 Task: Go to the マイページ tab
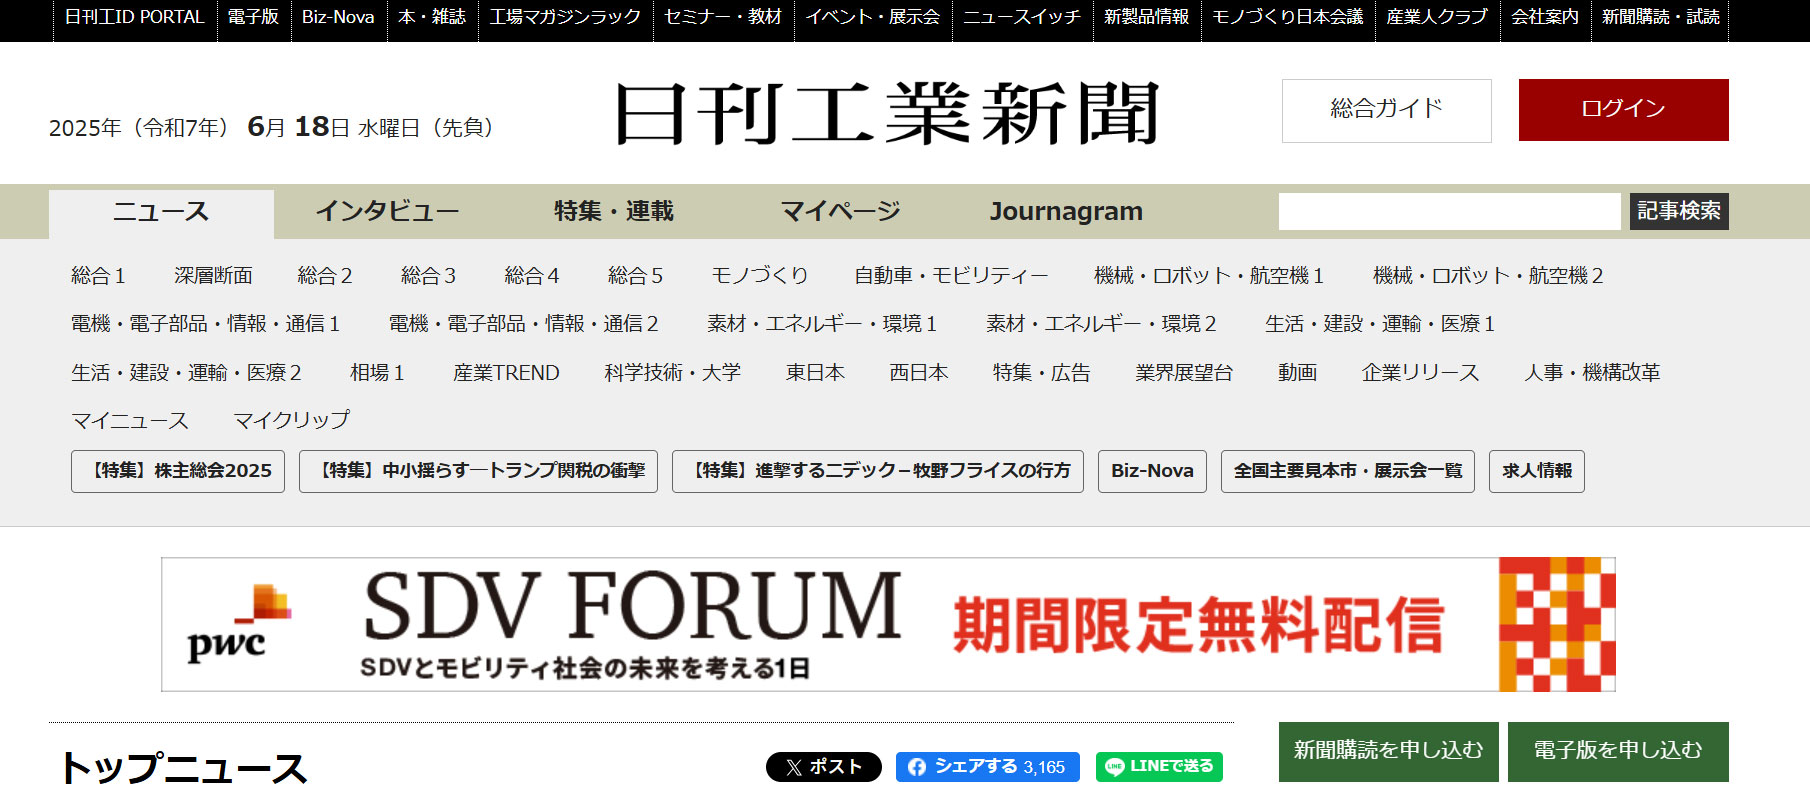840,211
